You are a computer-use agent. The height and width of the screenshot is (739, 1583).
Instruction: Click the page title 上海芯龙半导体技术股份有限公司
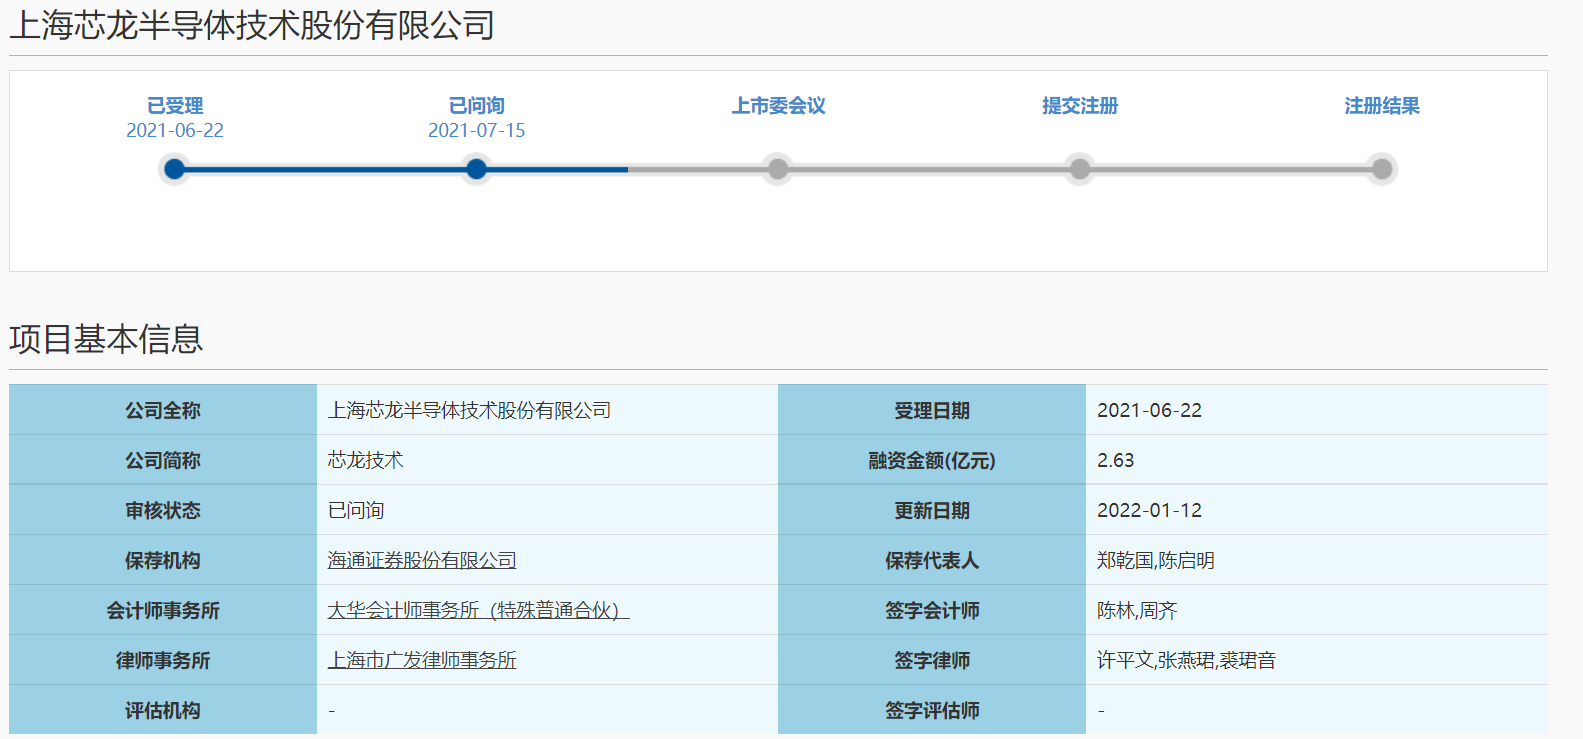coord(252,26)
